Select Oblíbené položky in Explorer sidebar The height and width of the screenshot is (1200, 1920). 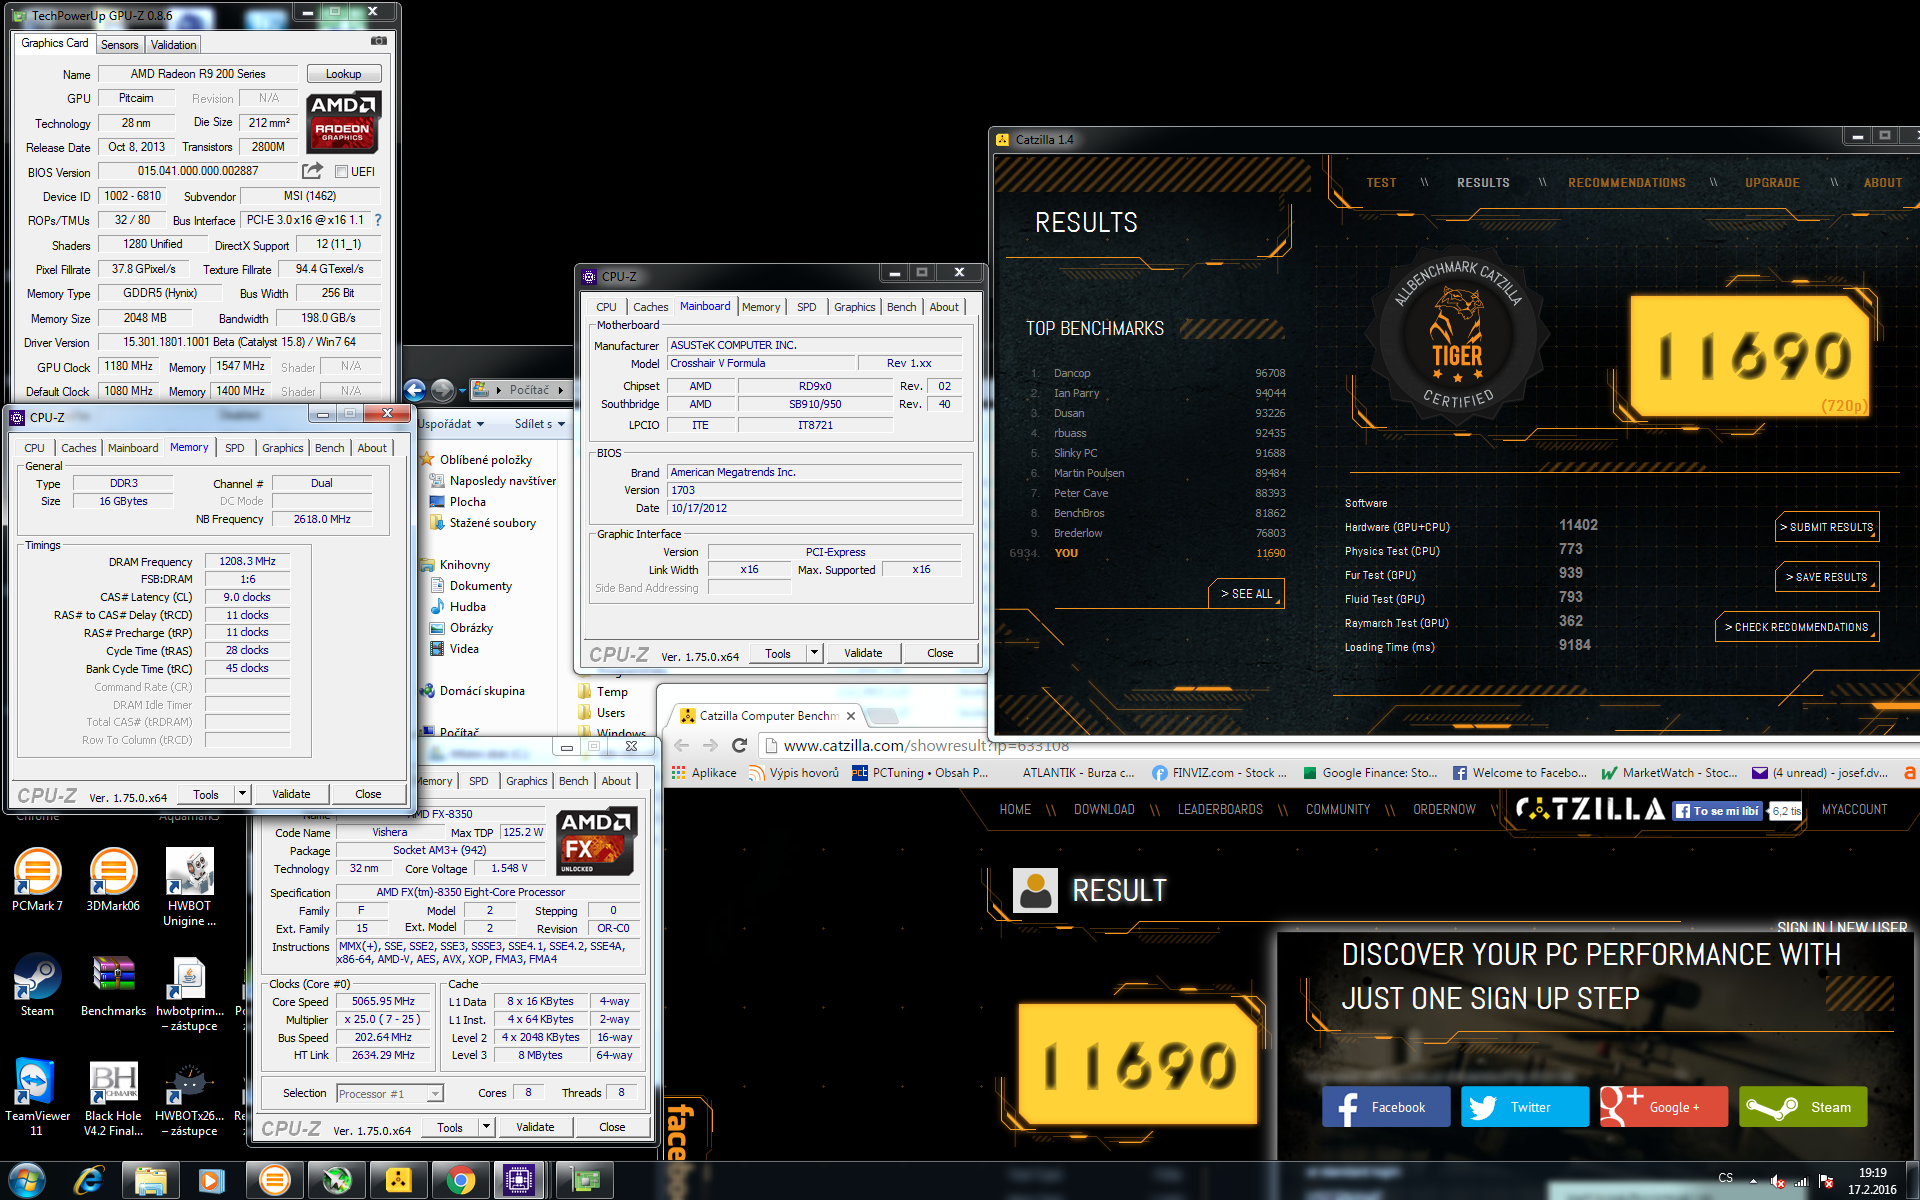click(x=486, y=460)
